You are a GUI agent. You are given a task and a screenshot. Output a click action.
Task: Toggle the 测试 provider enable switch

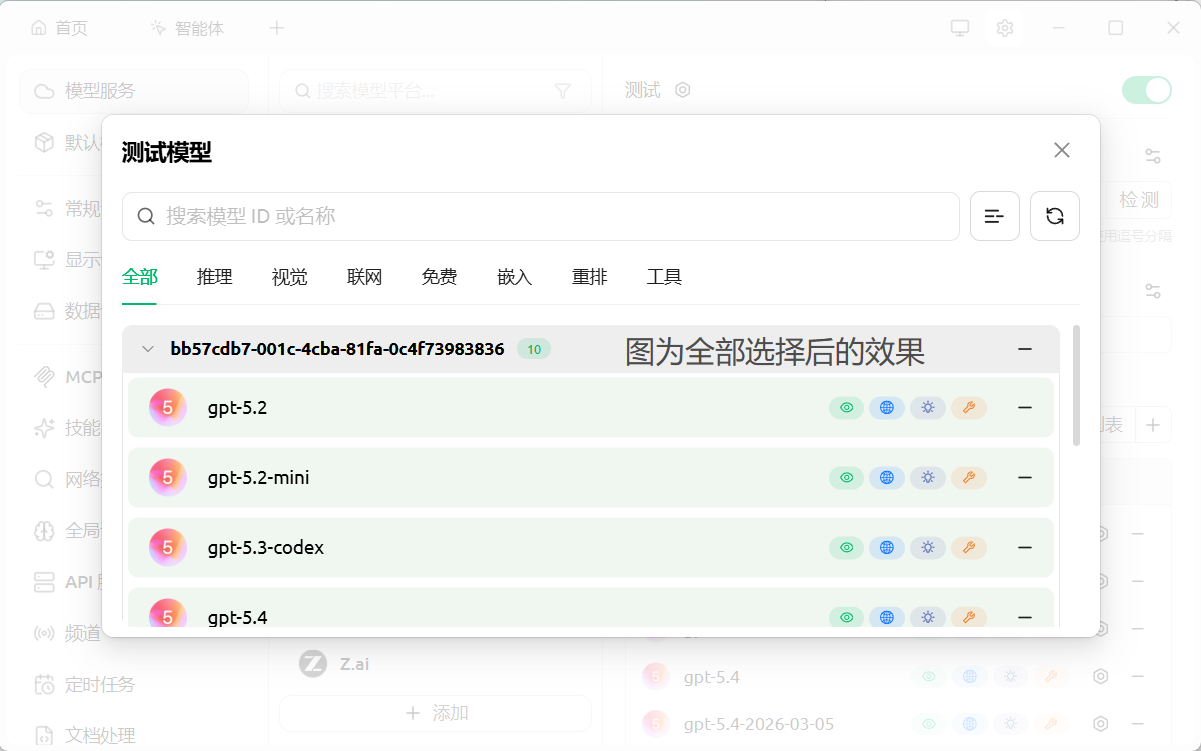(x=1146, y=90)
